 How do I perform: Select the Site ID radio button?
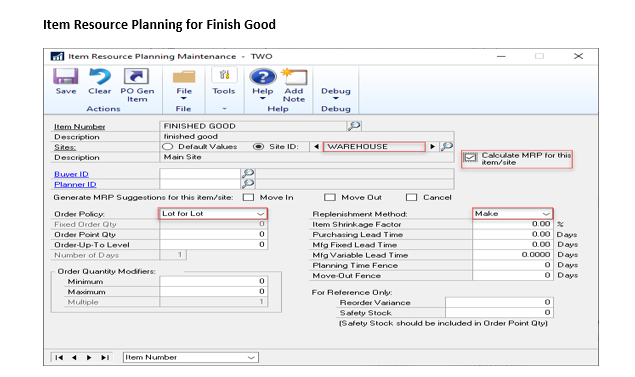pyautogui.click(x=258, y=147)
